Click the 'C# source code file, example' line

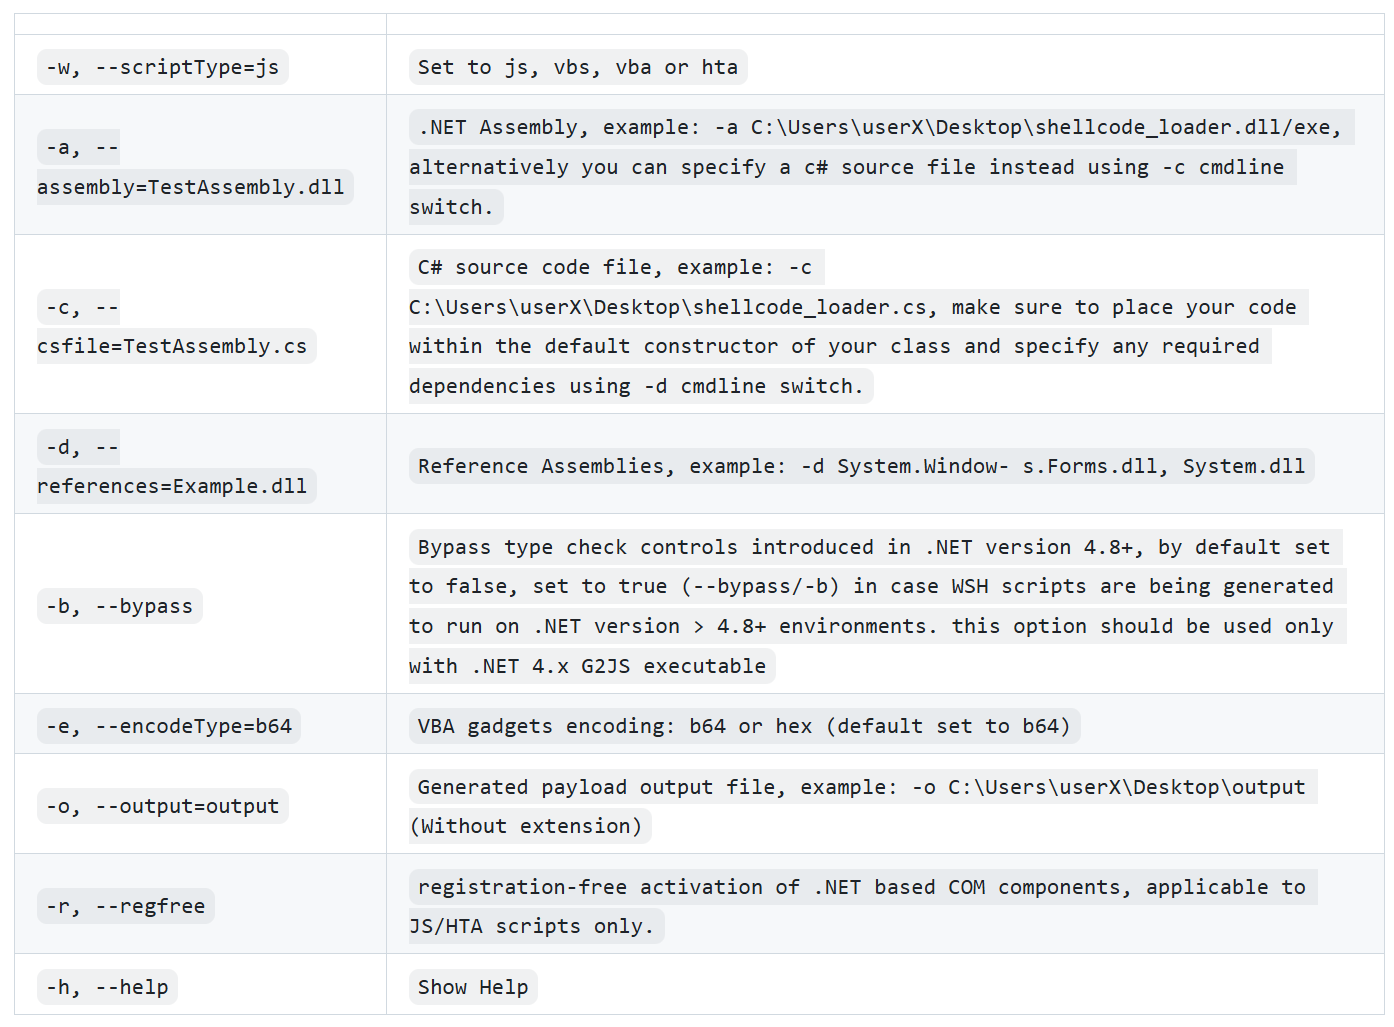click(615, 268)
